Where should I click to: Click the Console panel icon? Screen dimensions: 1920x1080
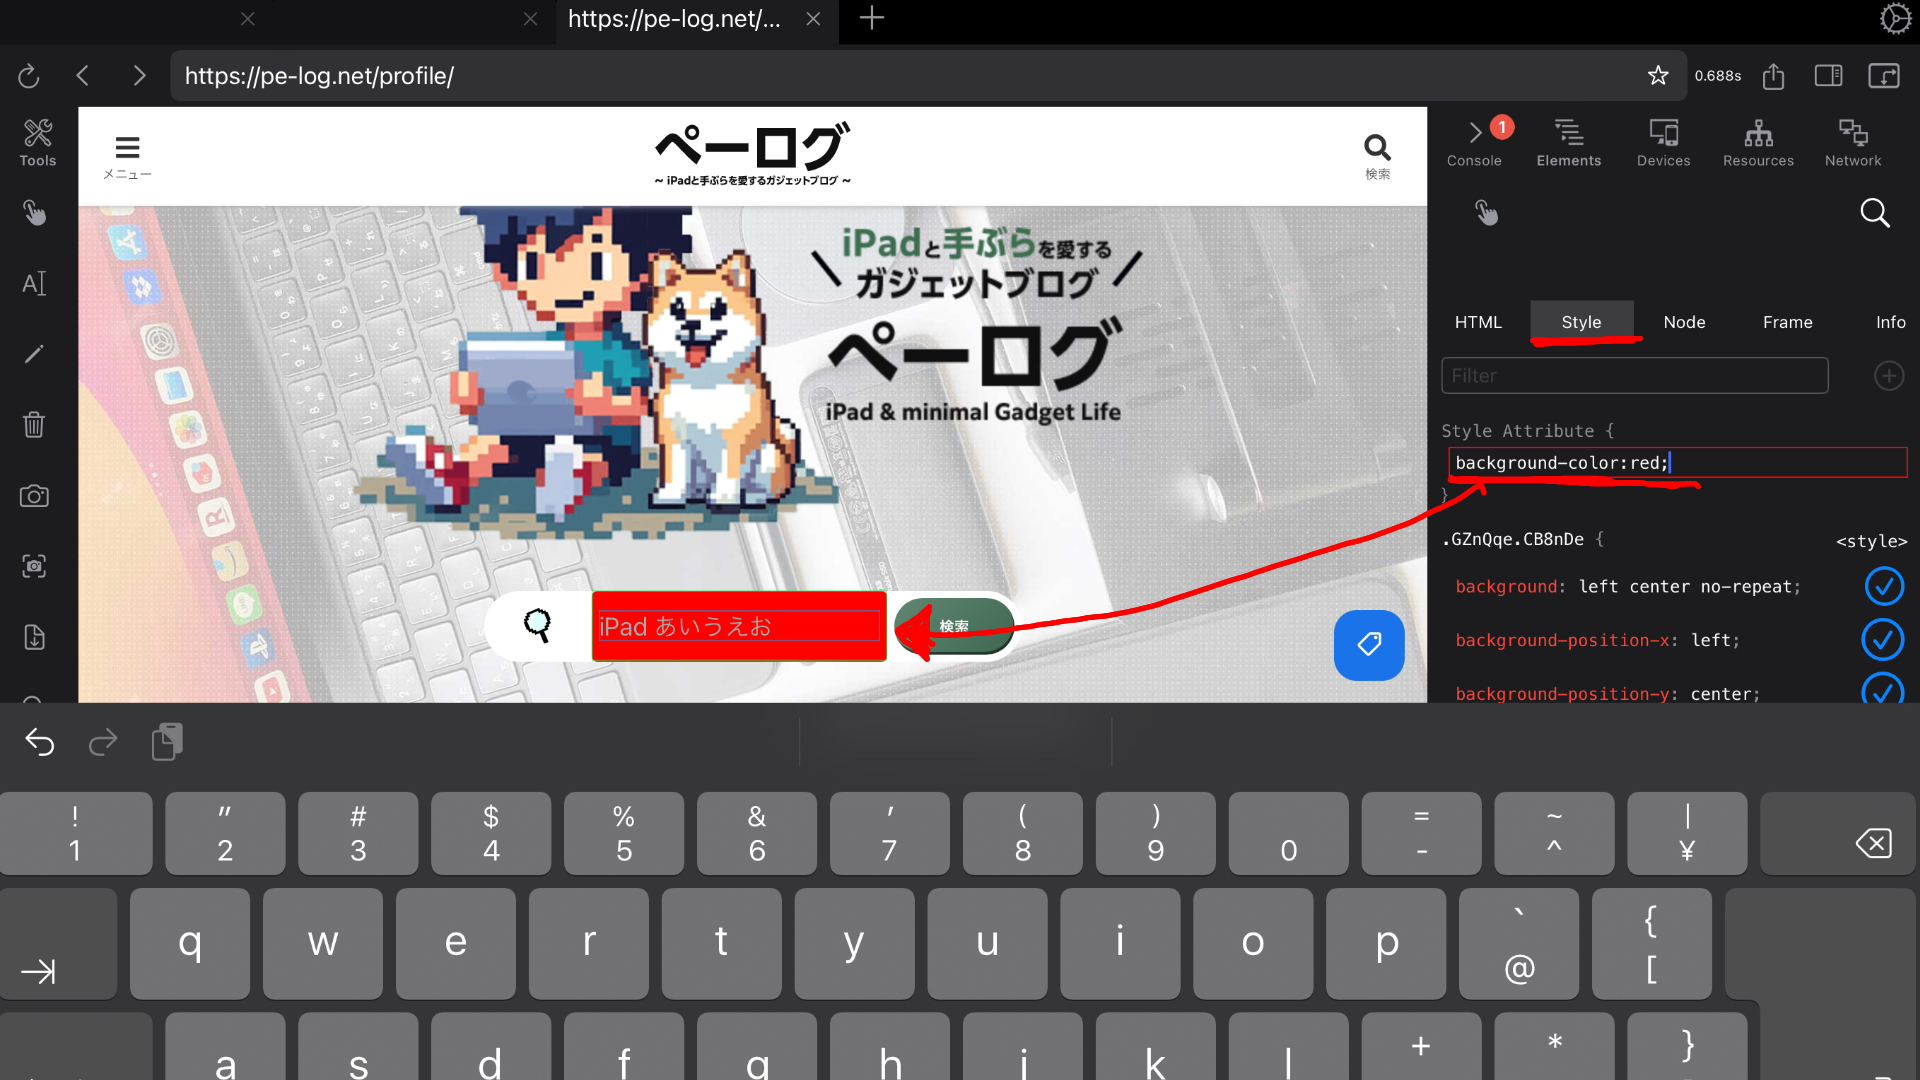[x=1474, y=141]
